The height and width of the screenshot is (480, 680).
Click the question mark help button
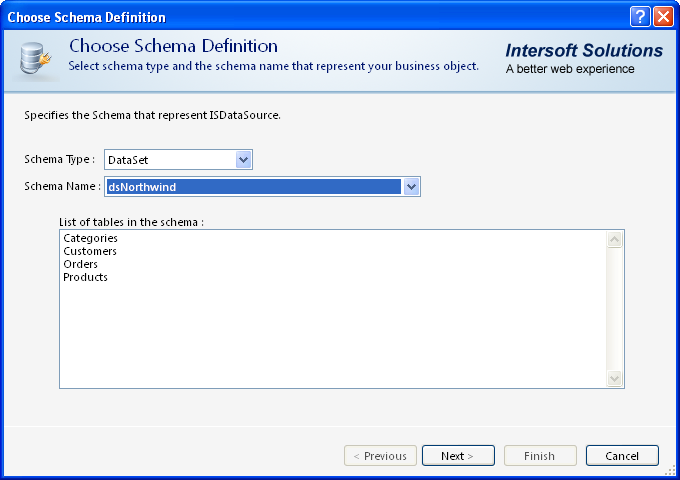click(x=640, y=17)
